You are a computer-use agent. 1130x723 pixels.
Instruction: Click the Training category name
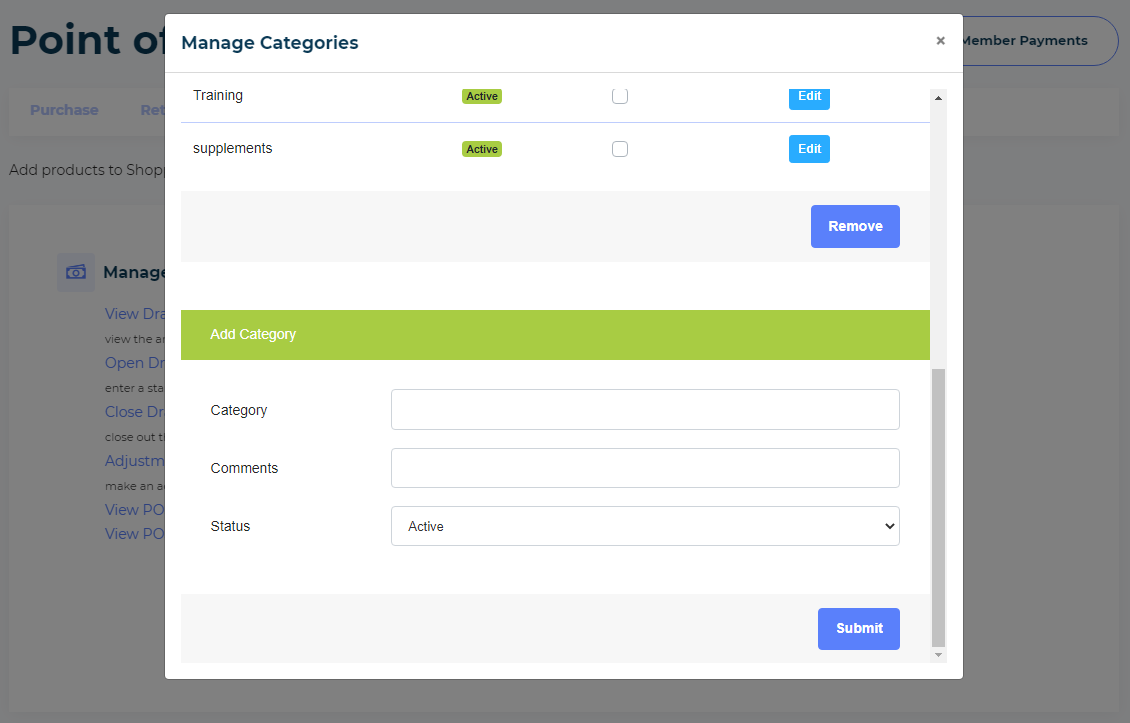click(x=218, y=95)
